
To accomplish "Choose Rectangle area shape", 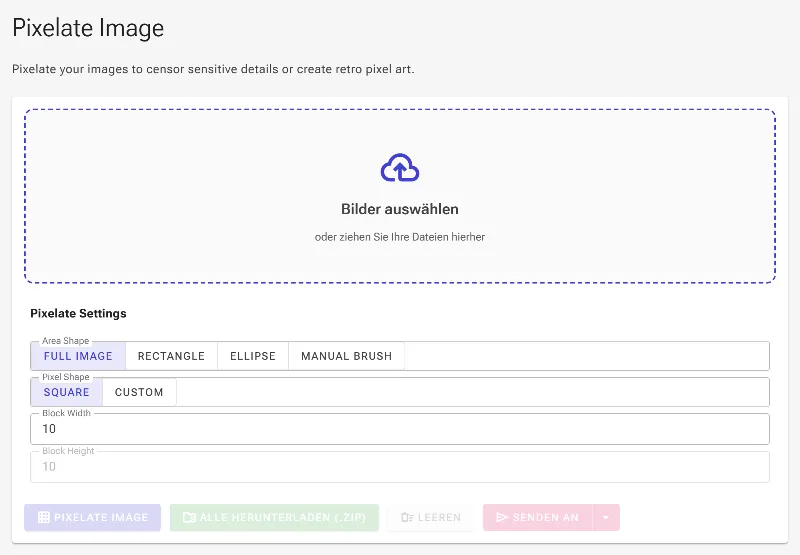I will coord(171,356).
